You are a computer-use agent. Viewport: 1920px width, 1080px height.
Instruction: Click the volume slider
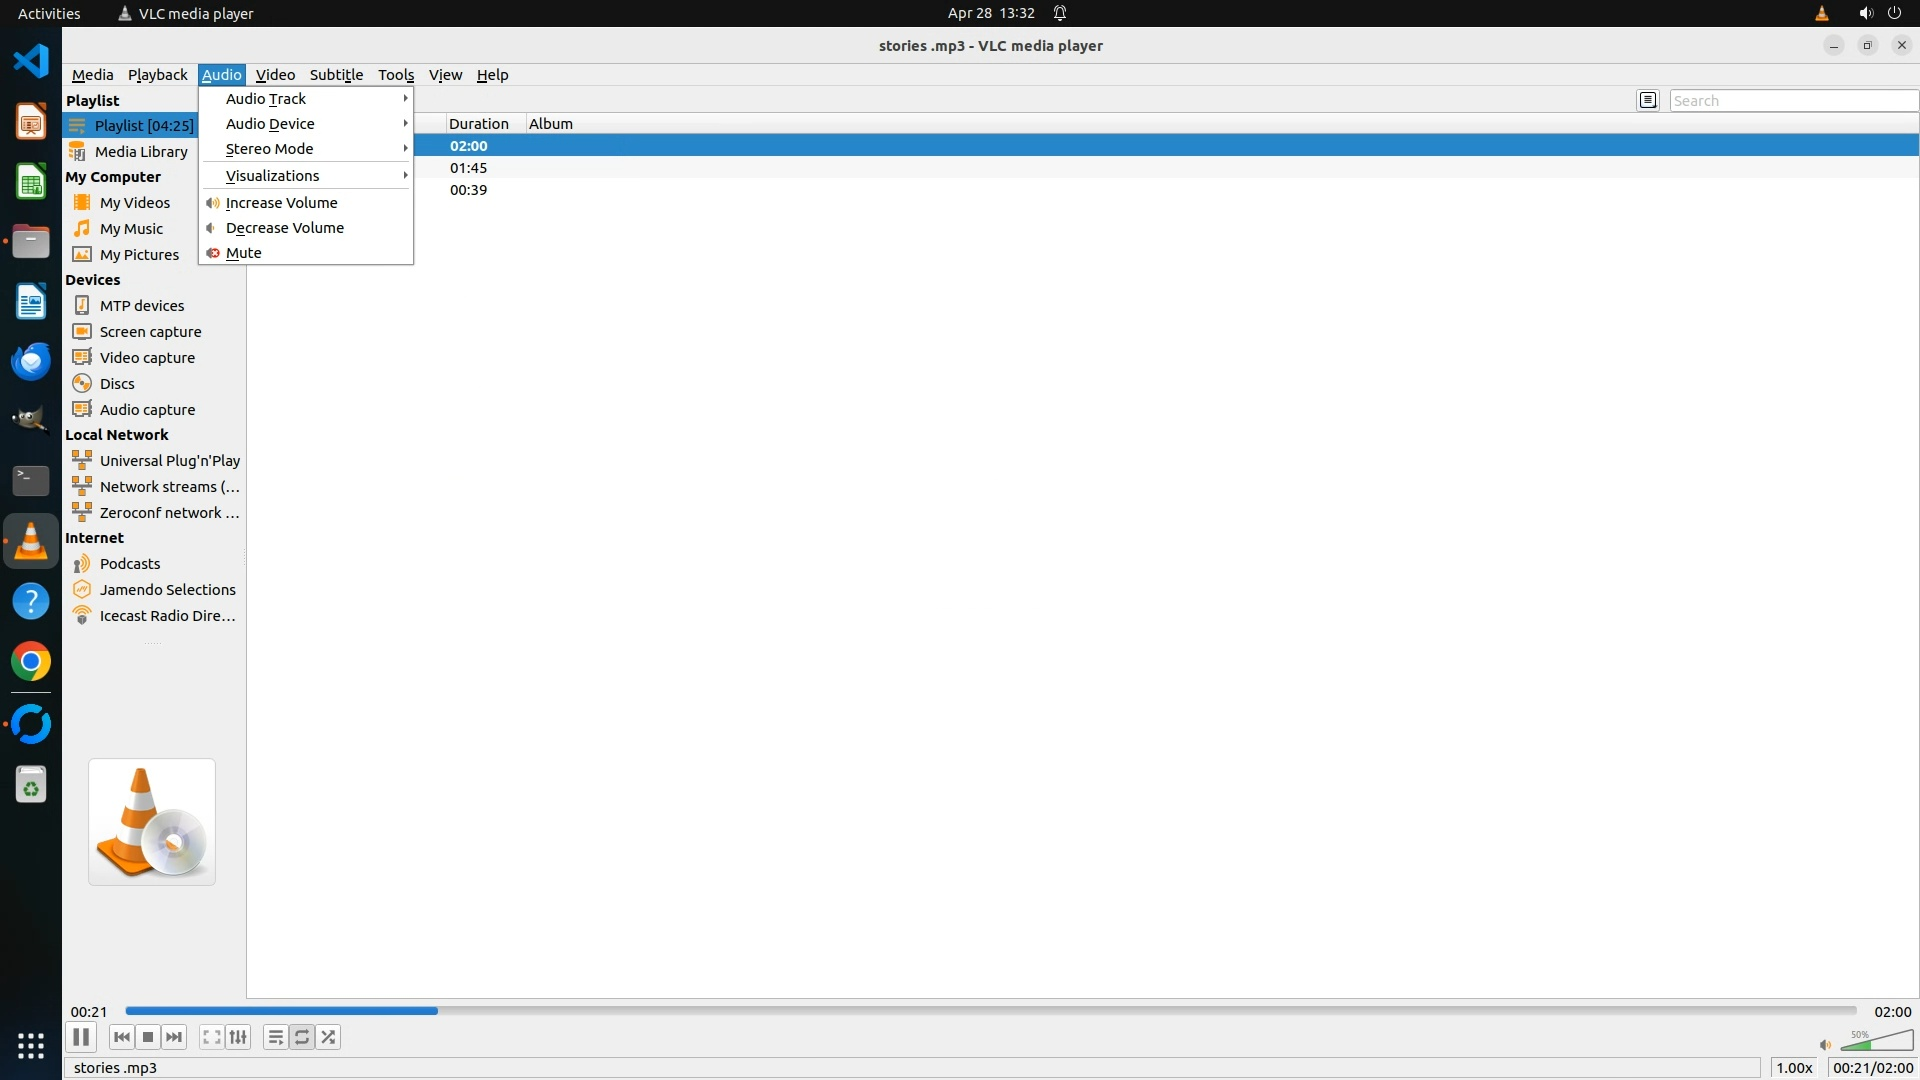[x=1877, y=1043]
